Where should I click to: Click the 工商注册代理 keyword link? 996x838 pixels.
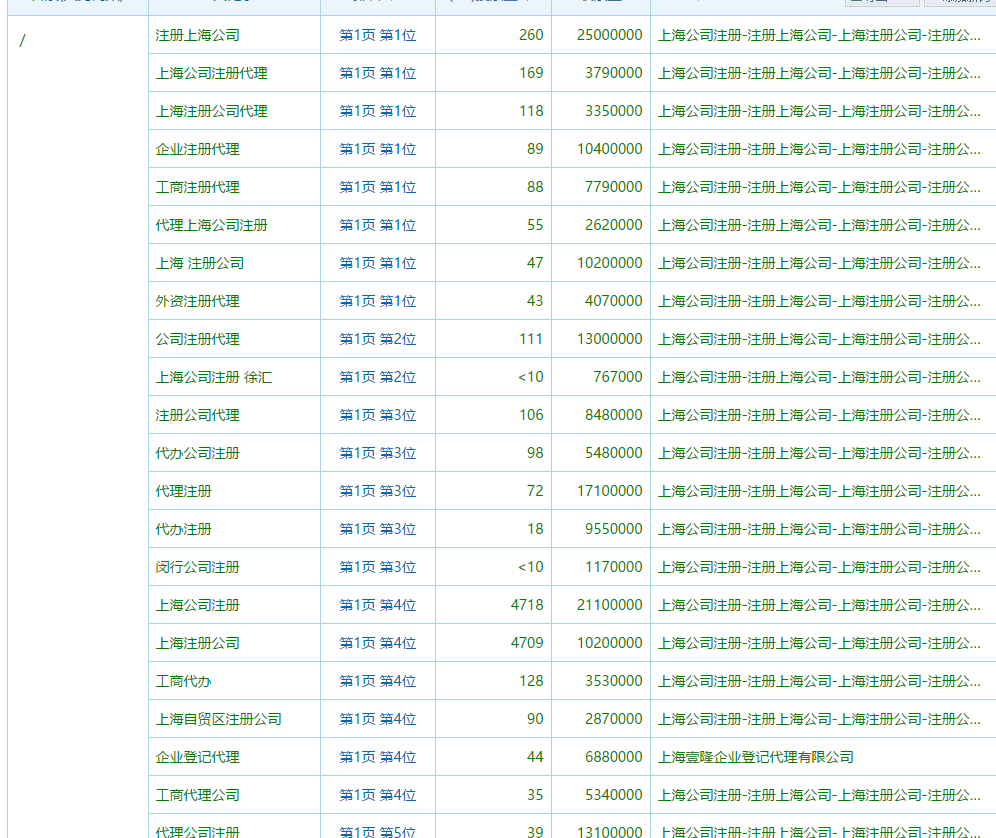tap(197, 187)
